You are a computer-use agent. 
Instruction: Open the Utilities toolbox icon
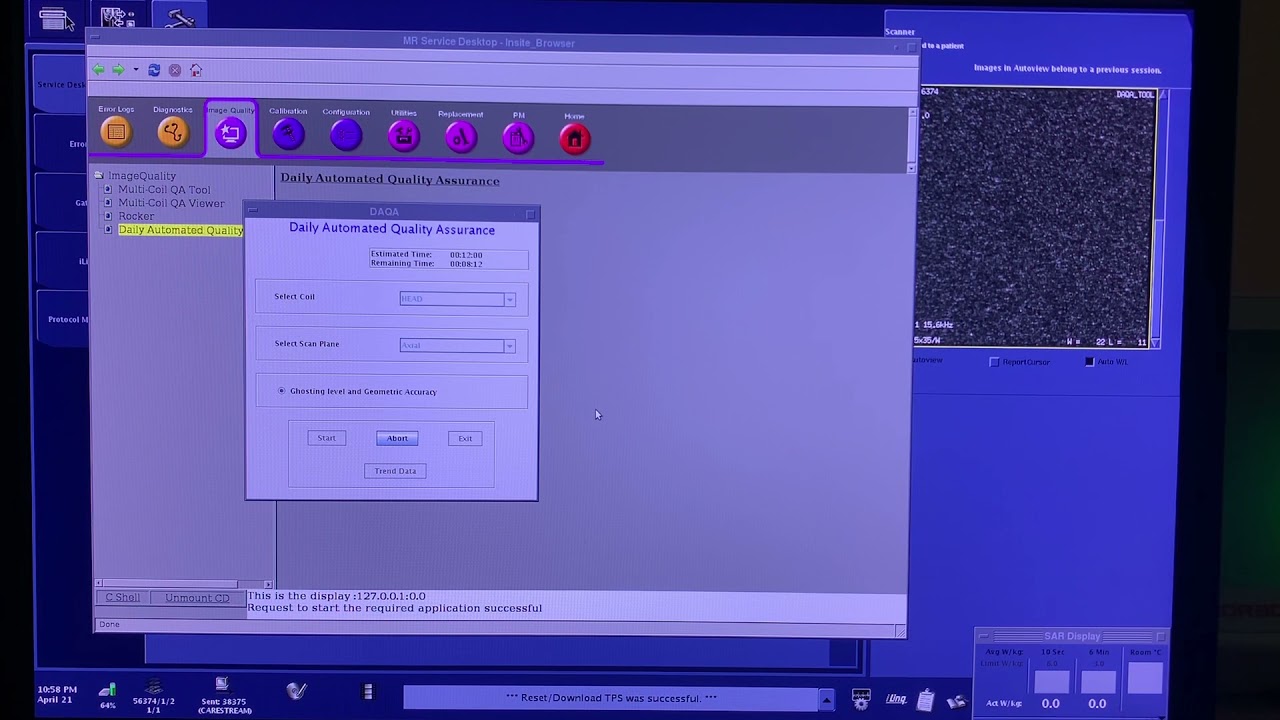(x=404, y=135)
